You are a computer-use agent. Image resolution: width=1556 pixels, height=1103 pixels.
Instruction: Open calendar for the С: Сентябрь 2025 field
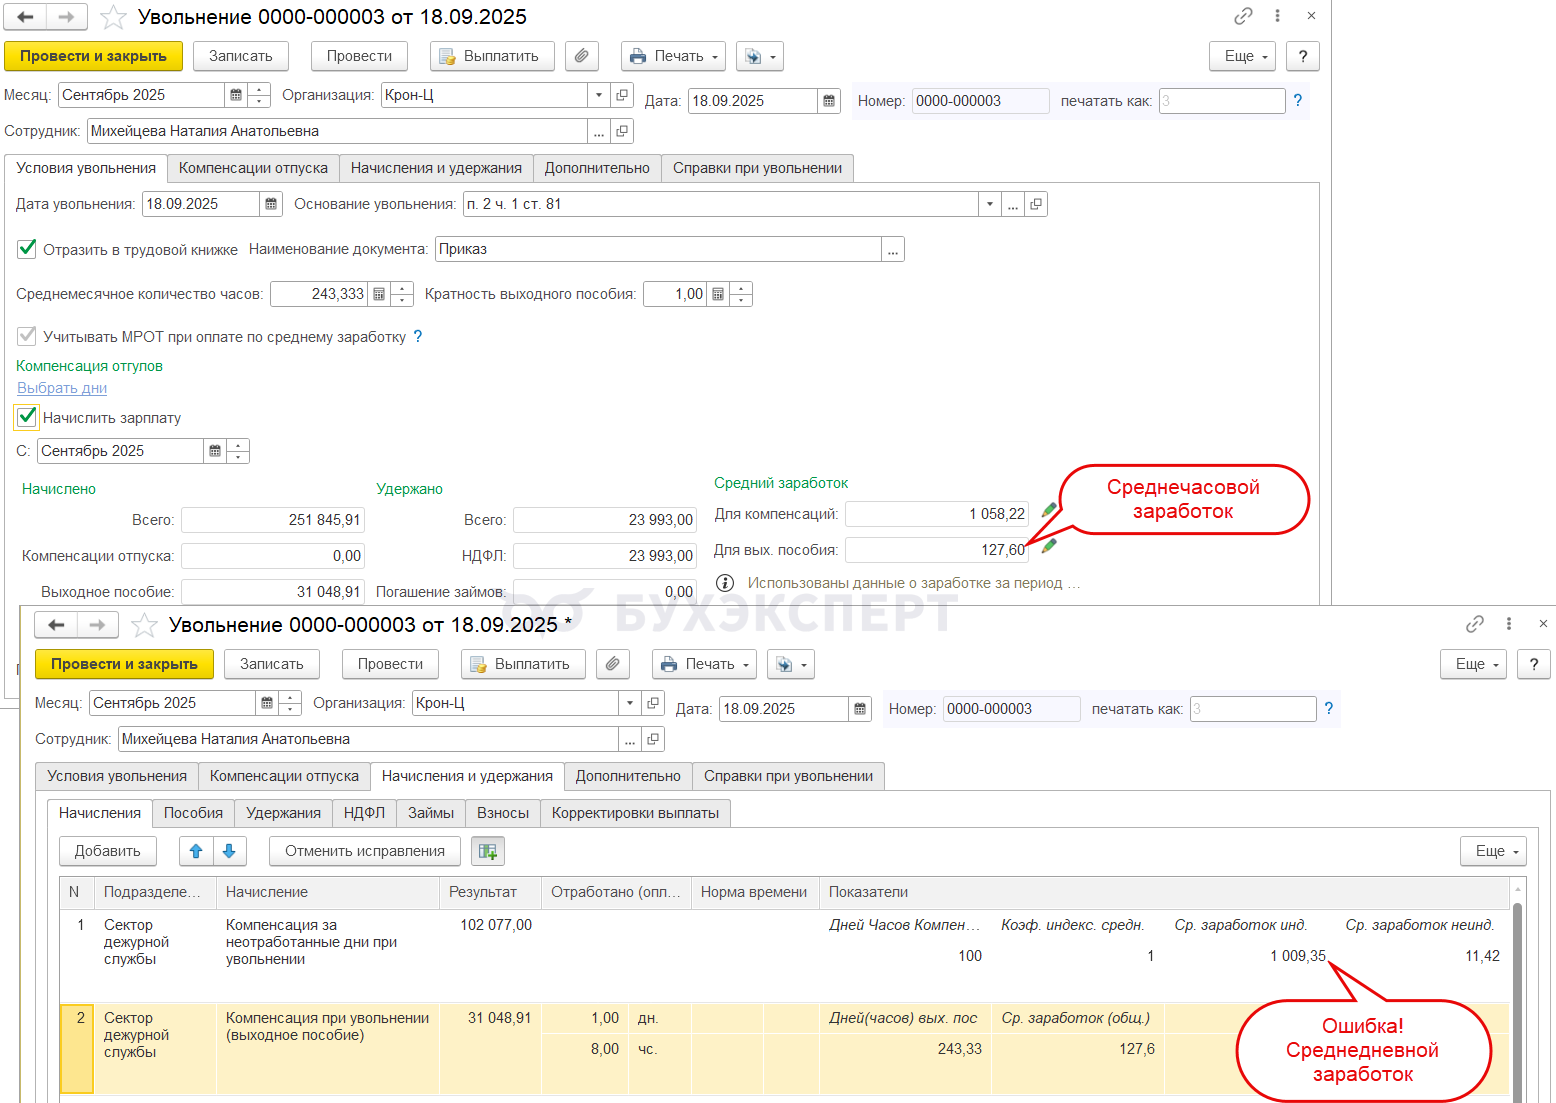pos(215,451)
